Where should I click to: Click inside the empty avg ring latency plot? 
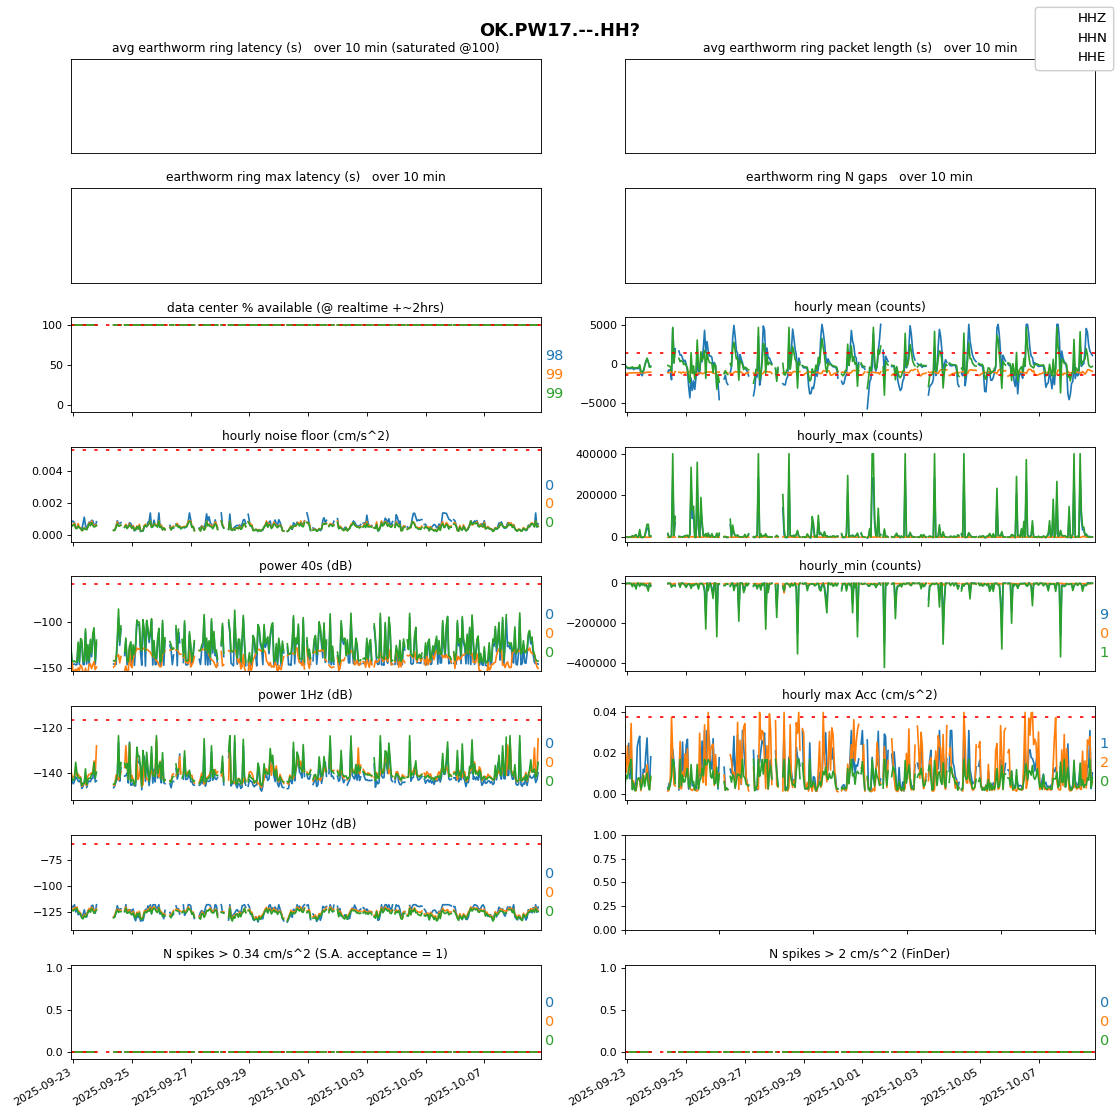[x=305, y=106]
